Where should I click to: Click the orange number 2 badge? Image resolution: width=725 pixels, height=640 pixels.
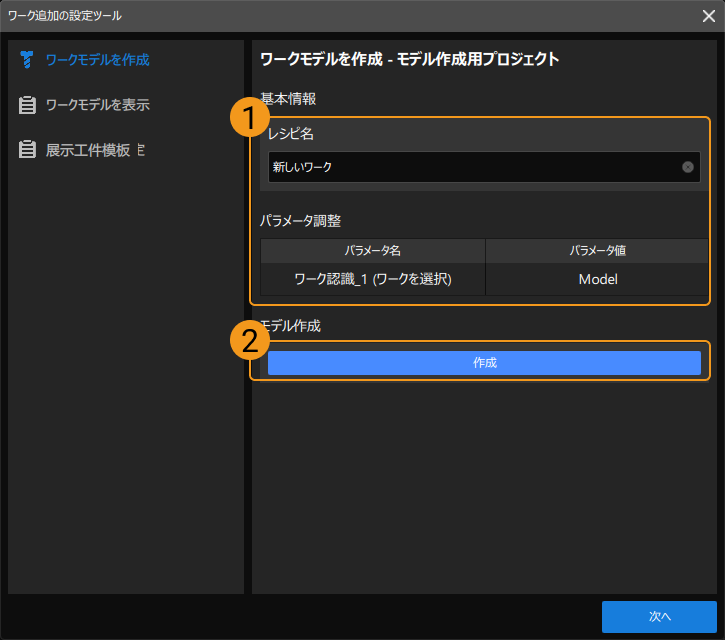pyautogui.click(x=249, y=341)
